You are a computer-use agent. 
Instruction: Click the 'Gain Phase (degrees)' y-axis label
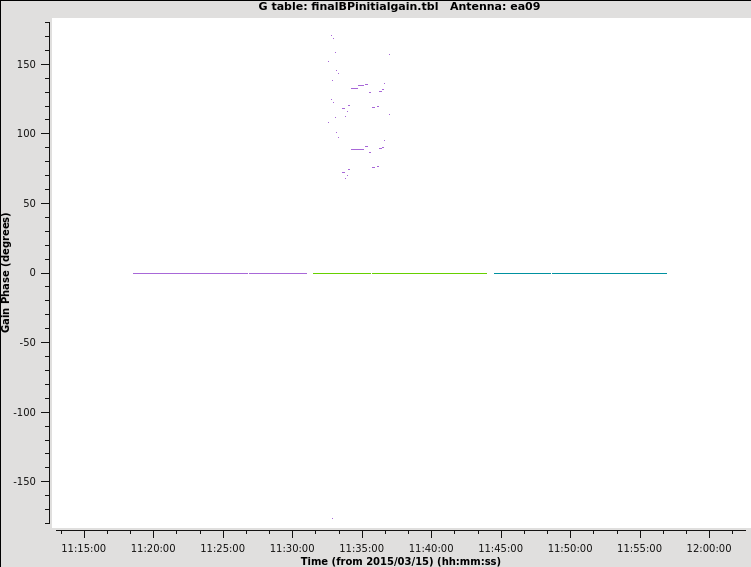click(7, 272)
